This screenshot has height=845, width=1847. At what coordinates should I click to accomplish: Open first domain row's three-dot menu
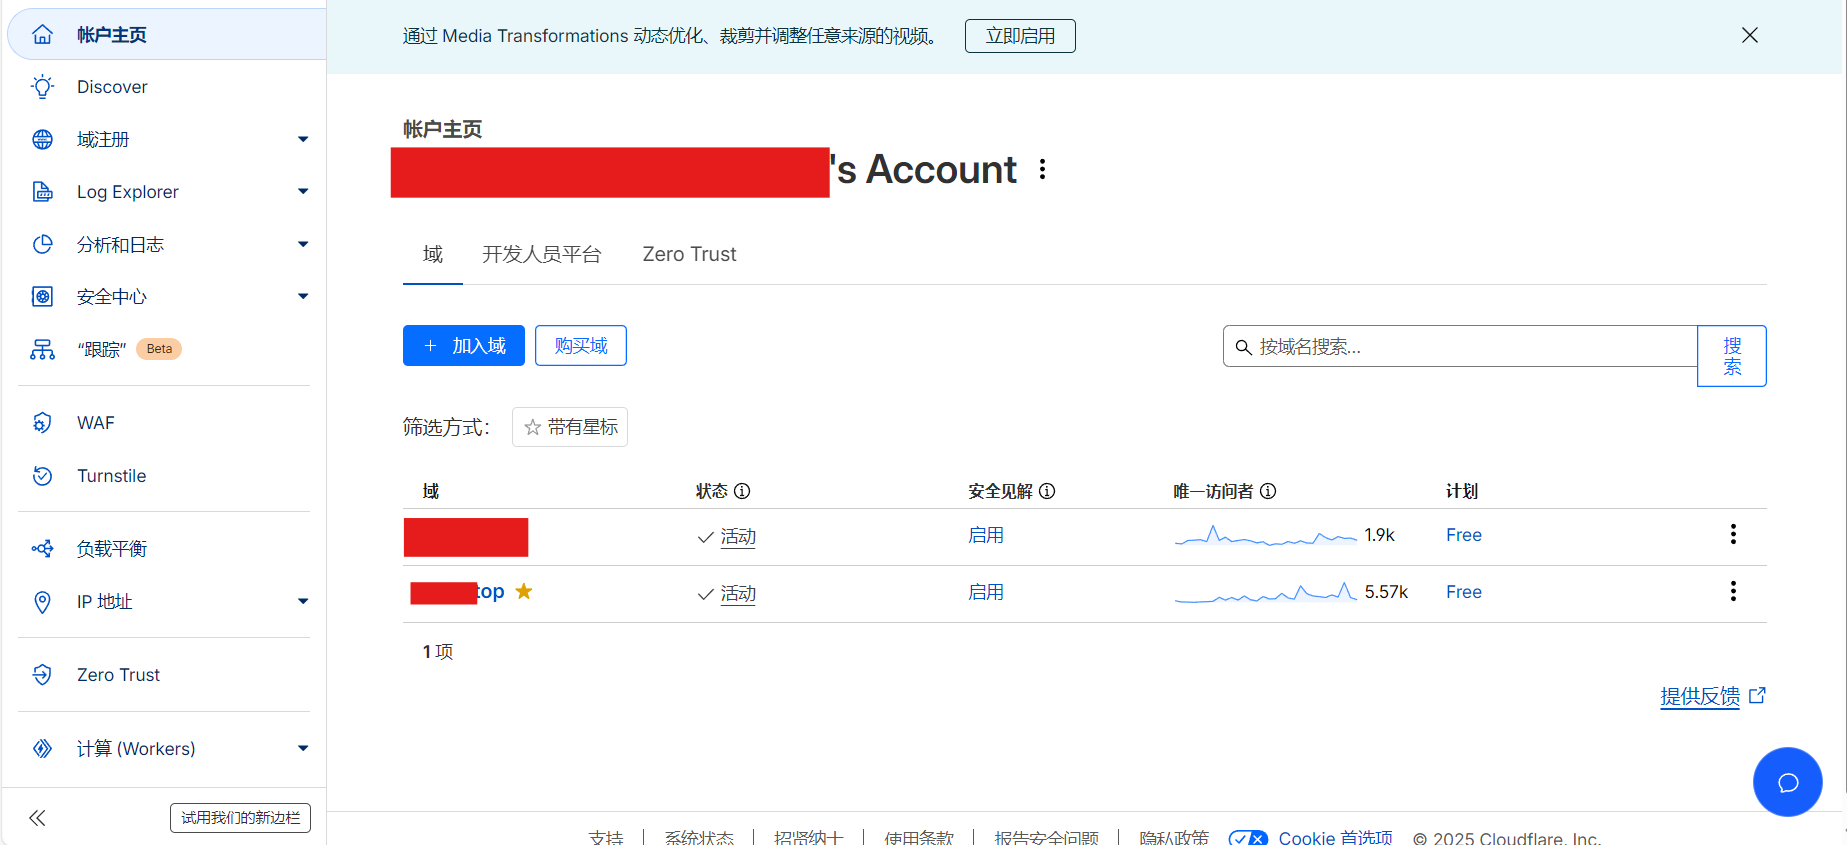point(1732,534)
